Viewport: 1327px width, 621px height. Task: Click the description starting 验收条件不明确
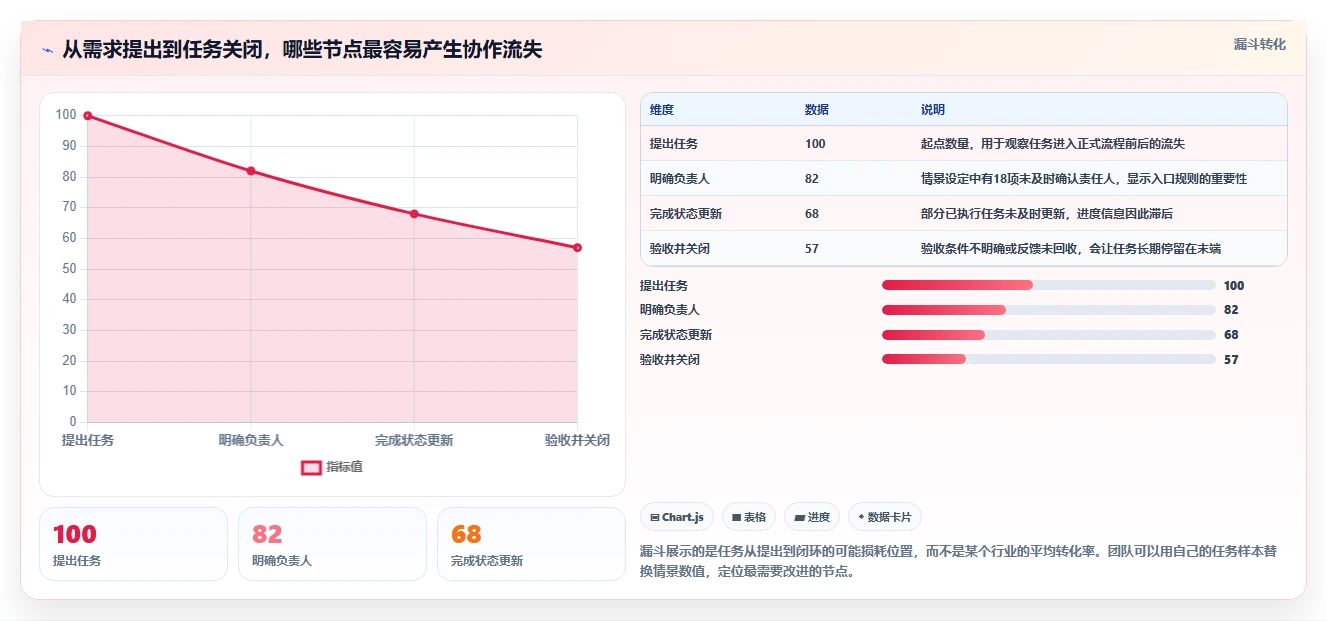coord(1071,249)
